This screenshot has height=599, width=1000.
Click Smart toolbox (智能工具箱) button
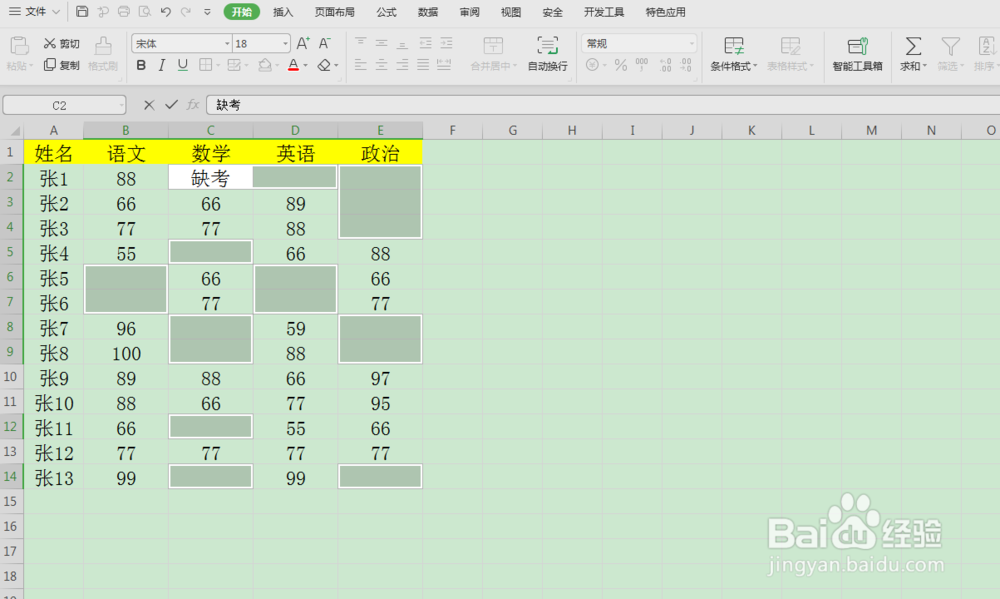pos(857,54)
